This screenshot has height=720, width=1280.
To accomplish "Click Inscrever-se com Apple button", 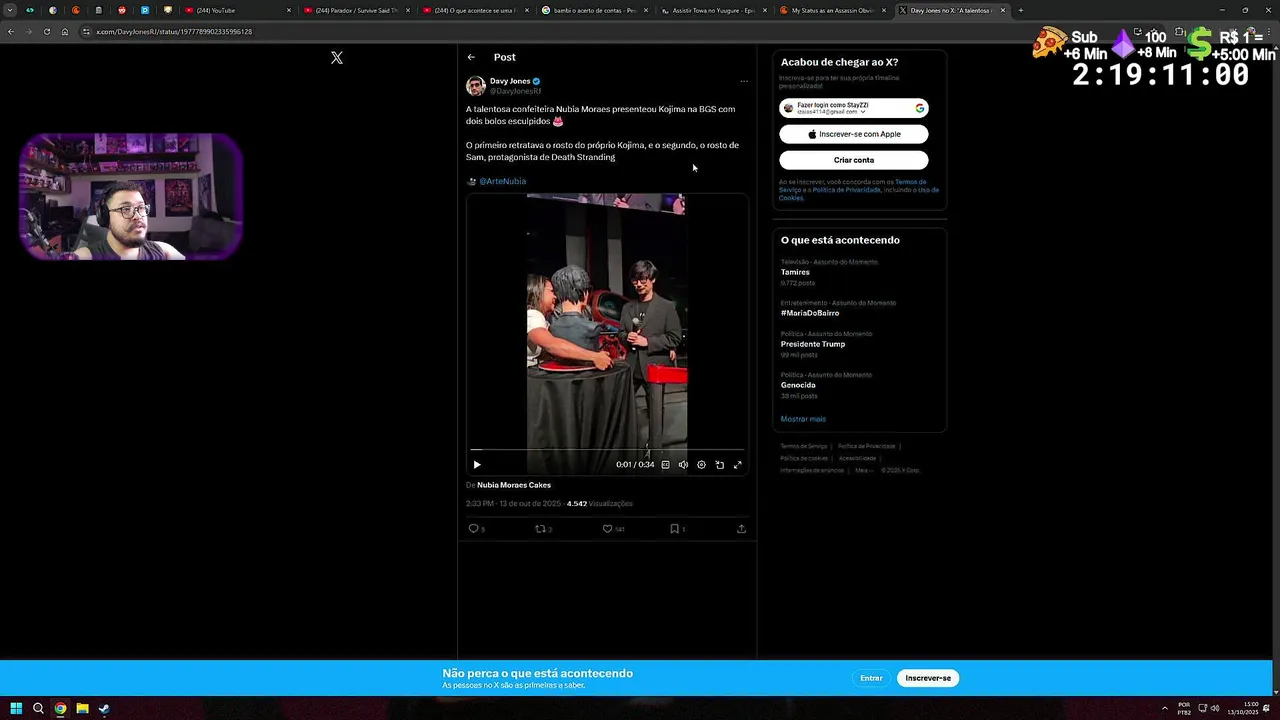I will tap(854, 134).
